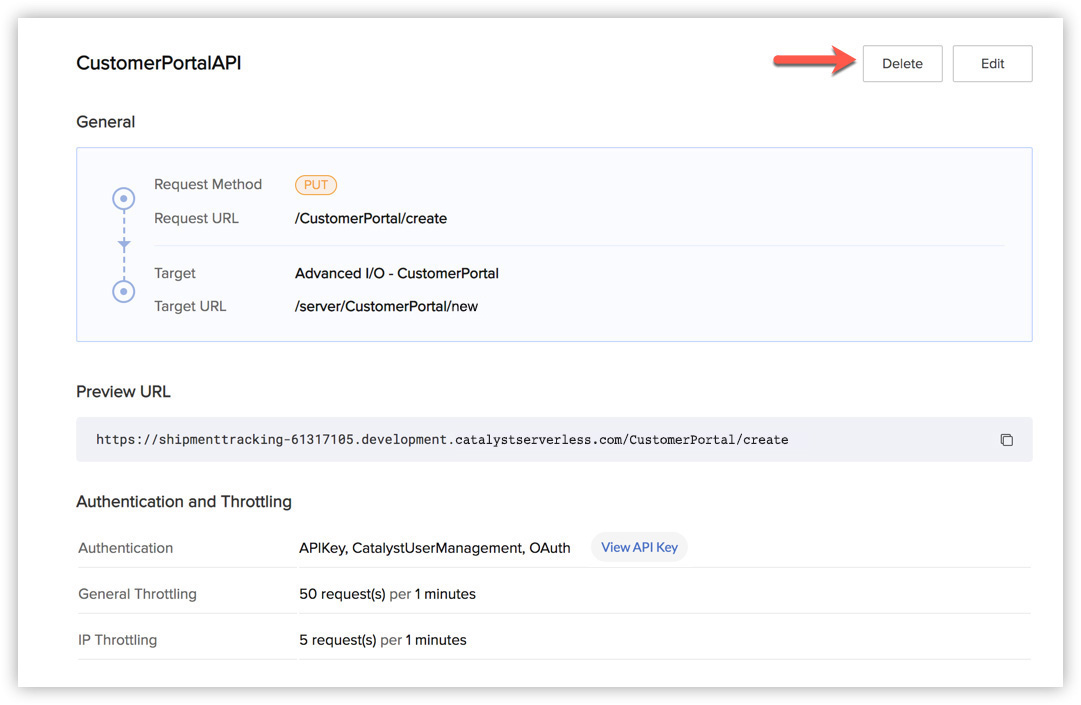Select the General Throttling row label
This screenshot has height=705, width=1081.
pyautogui.click(x=137, y=594)
